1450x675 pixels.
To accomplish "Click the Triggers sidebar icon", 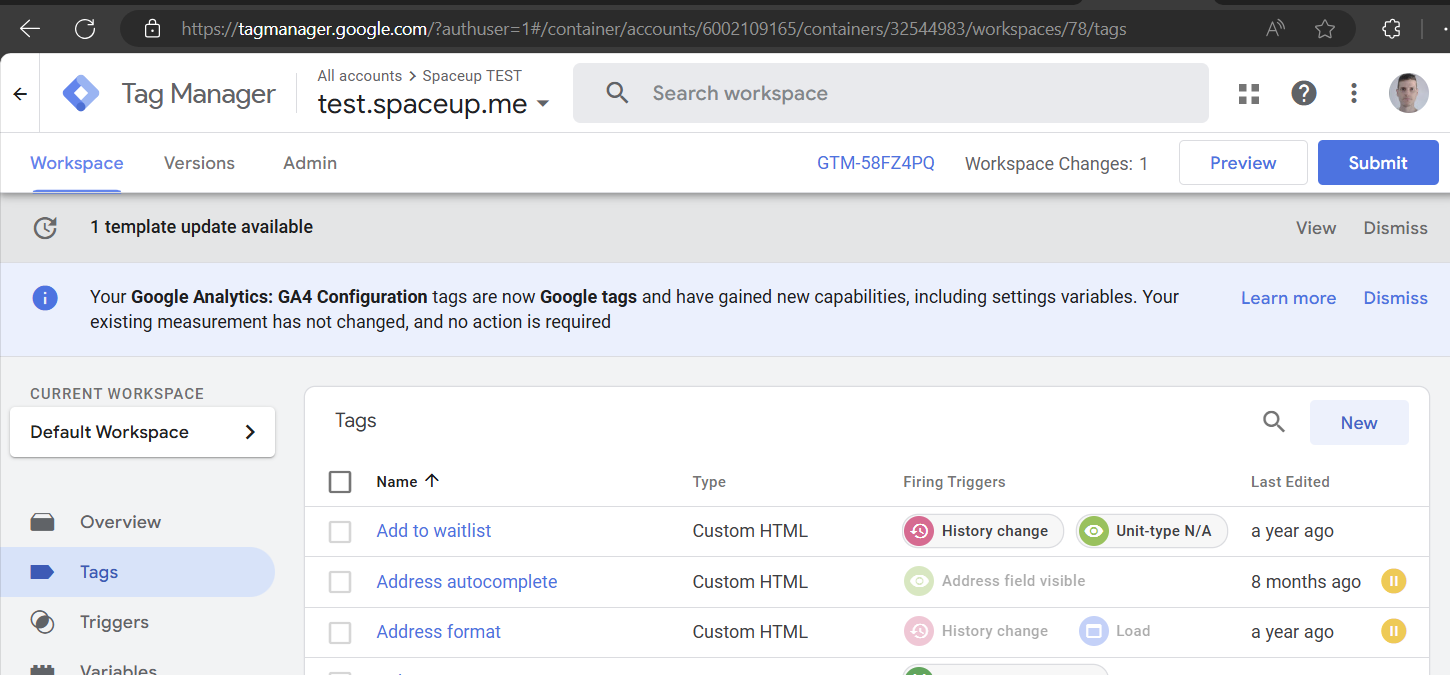I will click(x=42, y=622).
